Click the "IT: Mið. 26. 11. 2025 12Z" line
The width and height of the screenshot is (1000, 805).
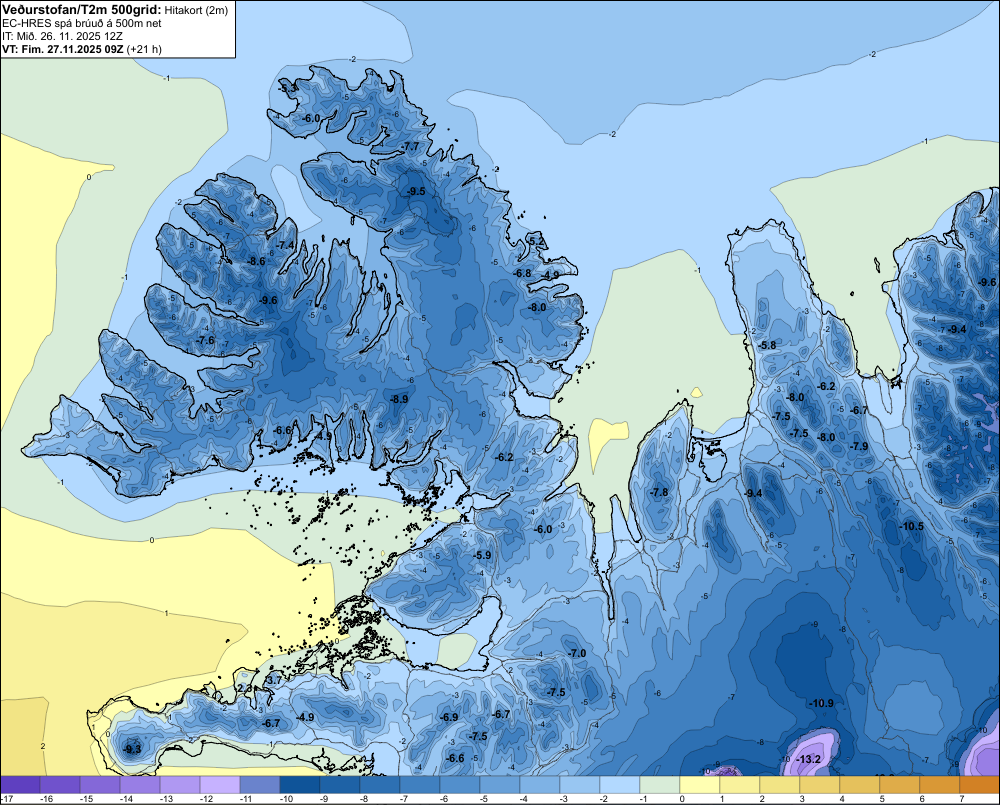pyautogui.click(x=62, y=36)
